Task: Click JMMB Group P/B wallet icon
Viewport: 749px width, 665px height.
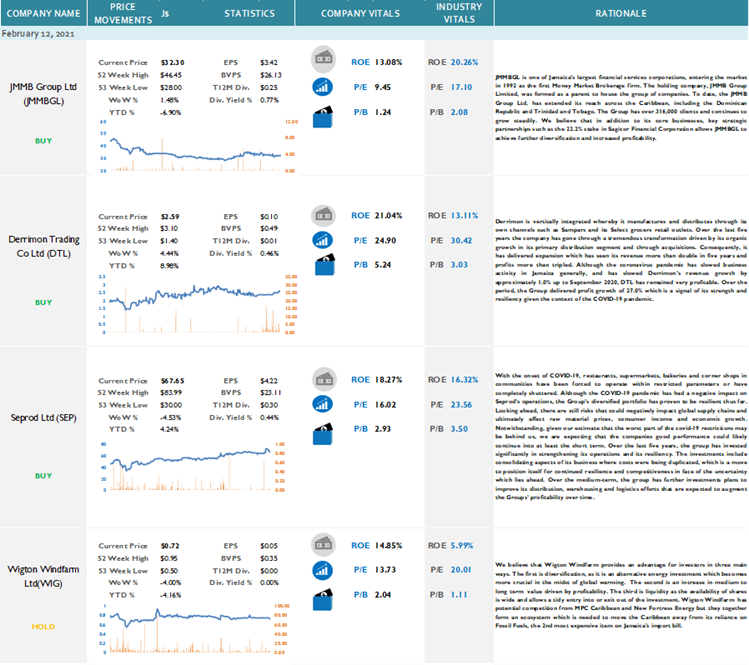Action: 323,117
